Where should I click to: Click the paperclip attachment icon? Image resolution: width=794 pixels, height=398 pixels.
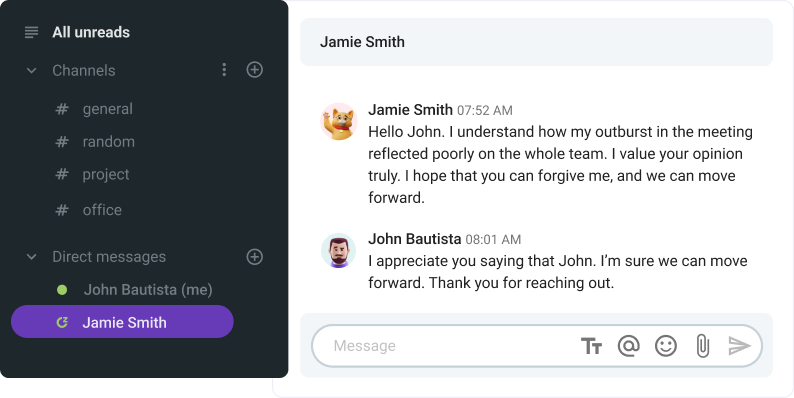tap(703, 346)
